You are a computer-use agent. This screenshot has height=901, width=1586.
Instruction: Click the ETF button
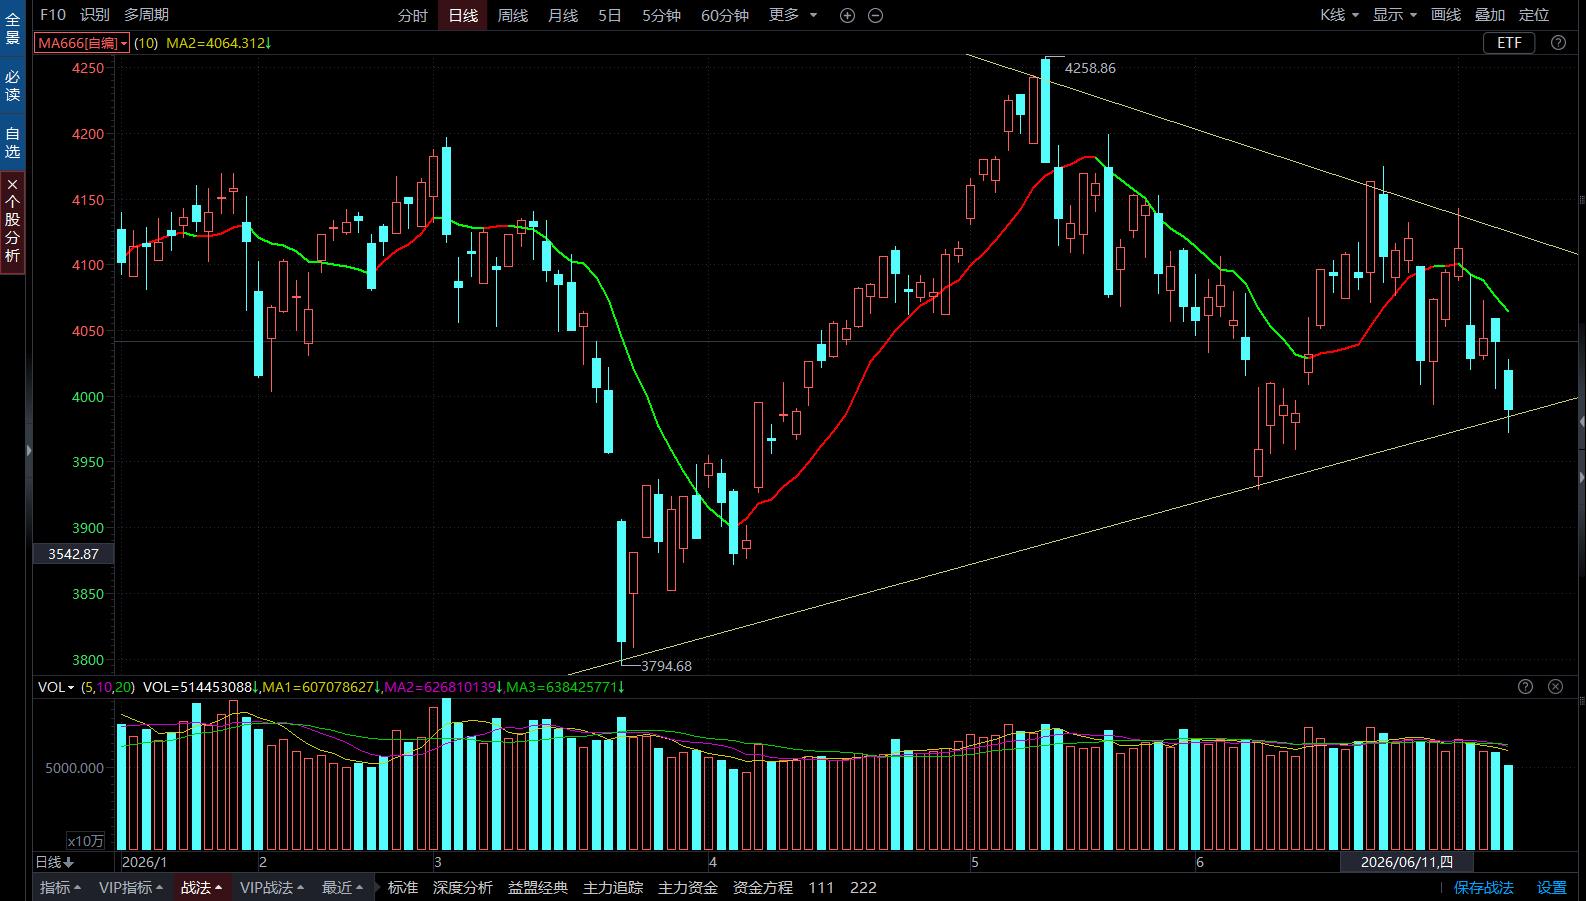click(x=1509, y=42)
